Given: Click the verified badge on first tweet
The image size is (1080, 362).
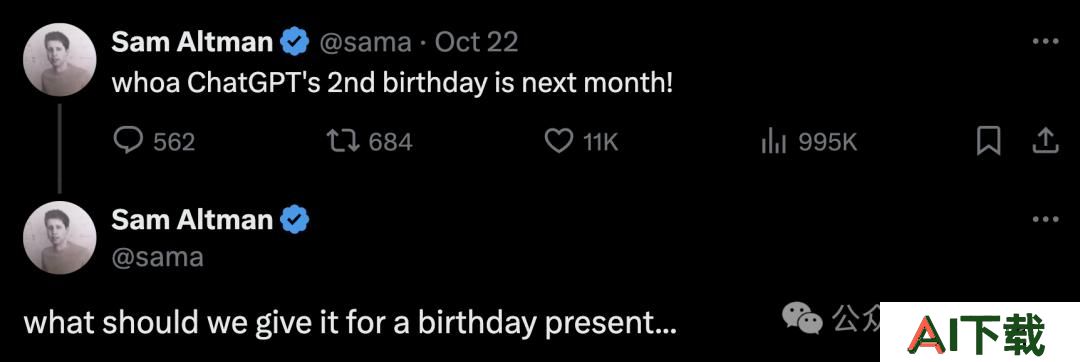Looking at the screenshot, I should tap(295, 43).
